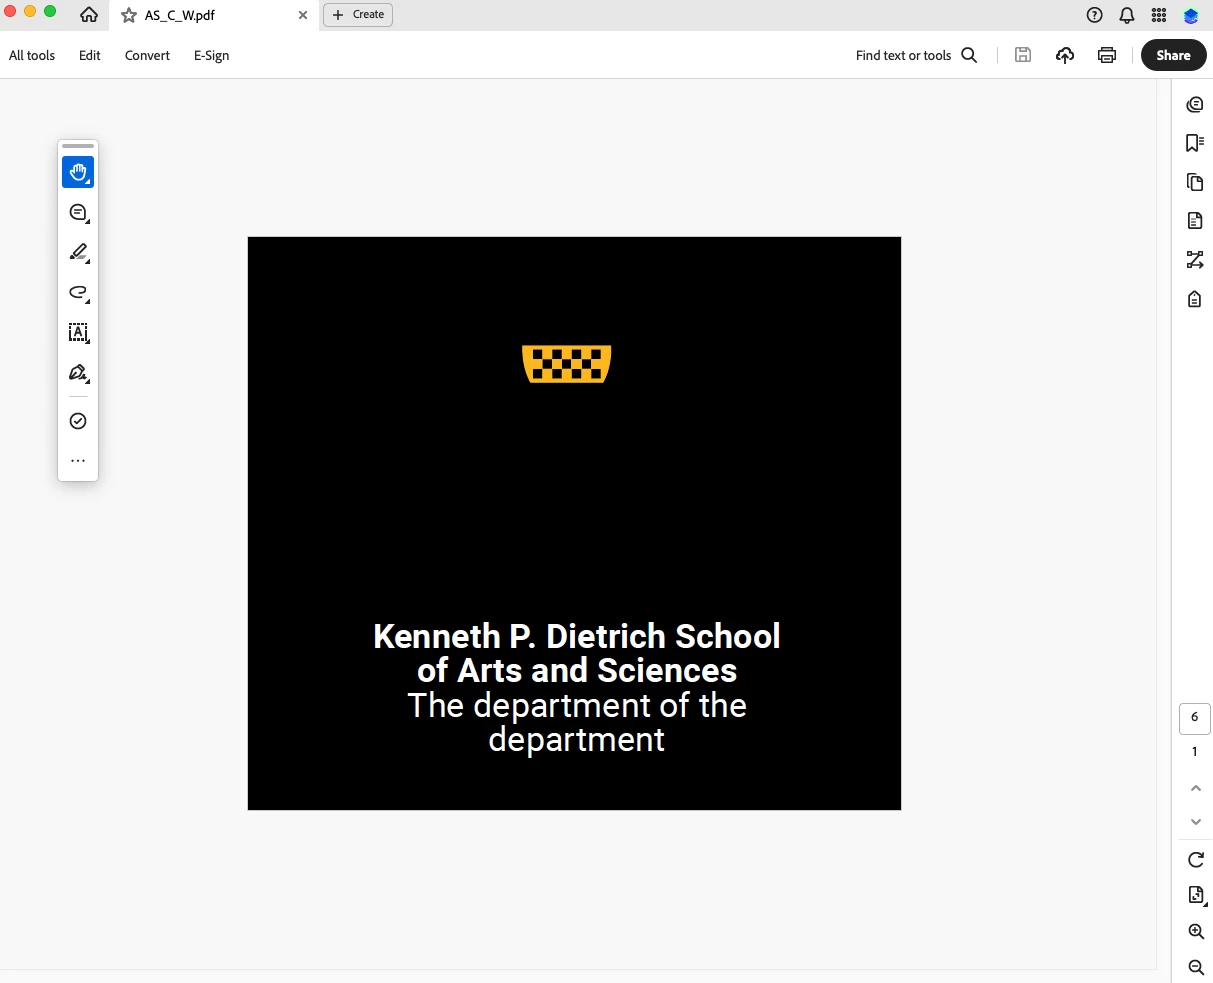Switch to the AS_C_W.pdf tab
Image resolution: width=1213 pixels, height=983 pixels.
tap(214, 15)
